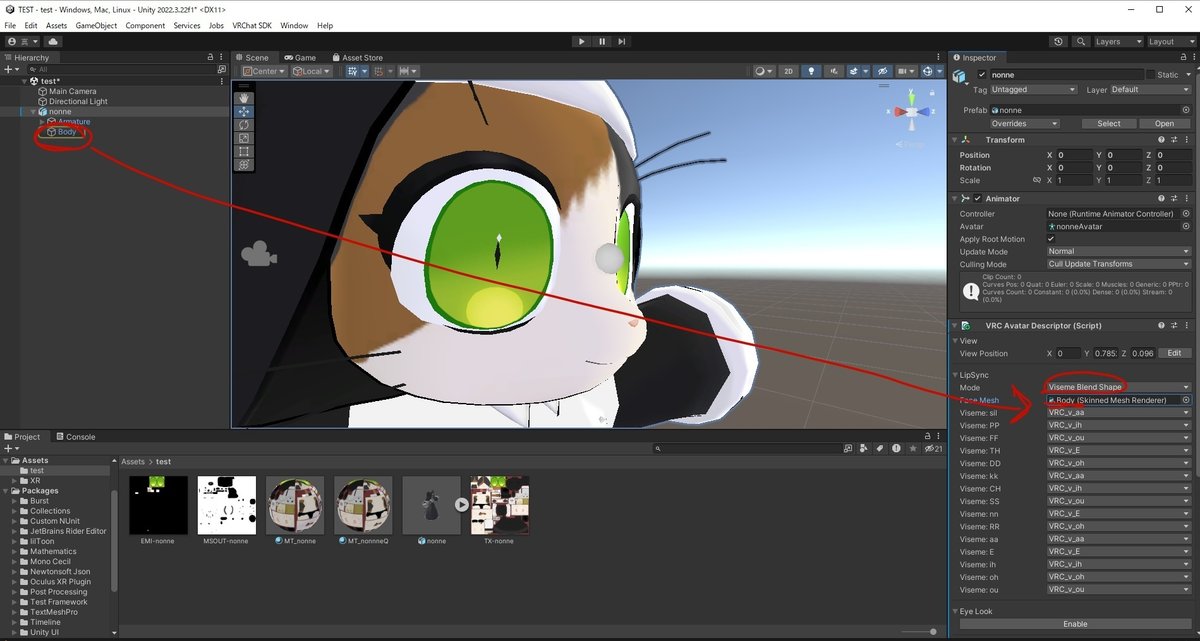Pick Face Mesh object with circle selector
The image size is (1200, 641).
click(1186, 400)
